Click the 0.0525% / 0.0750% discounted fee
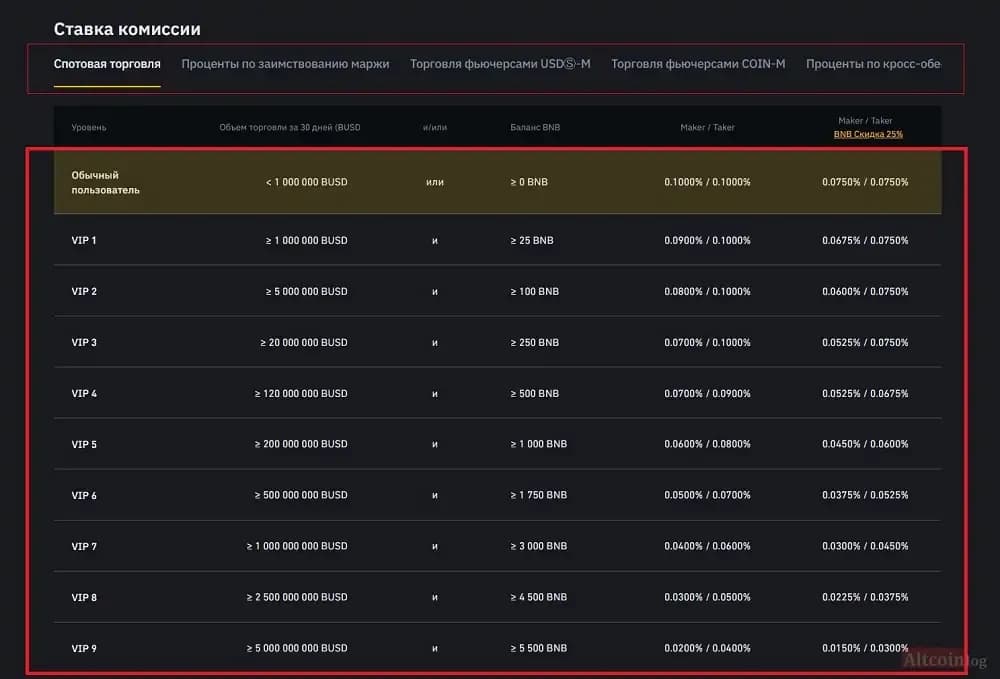Screen dimensions: 1000x679 coord(865,342)
